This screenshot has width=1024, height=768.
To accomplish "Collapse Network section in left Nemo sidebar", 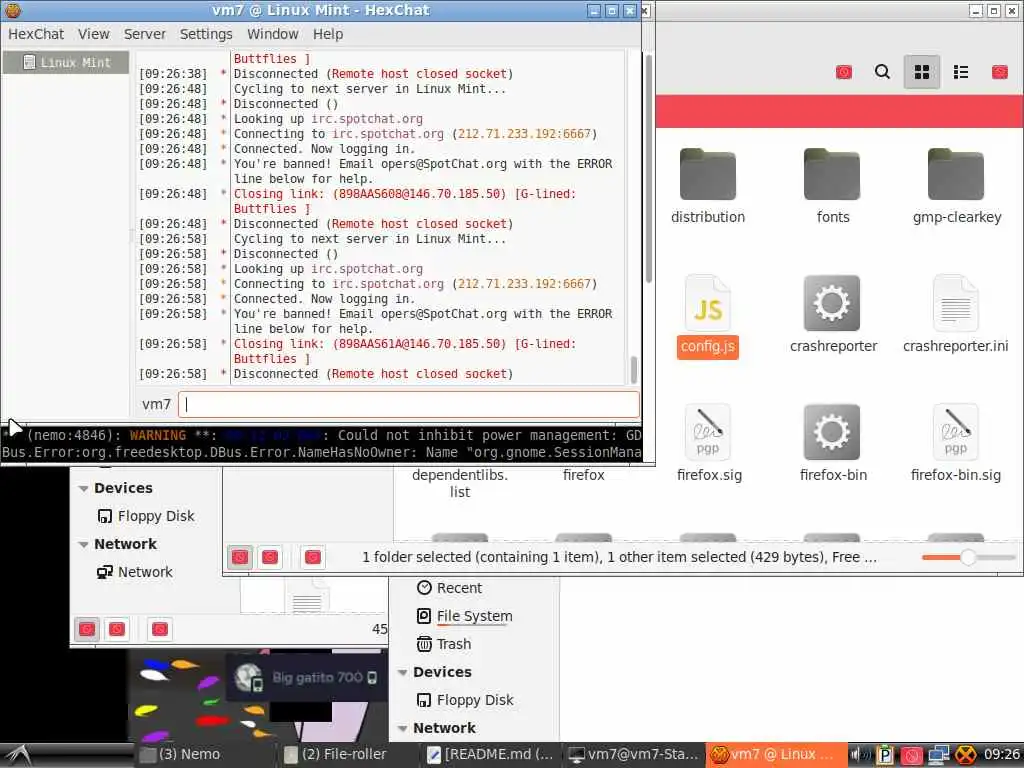I will [x=83, y=544].
